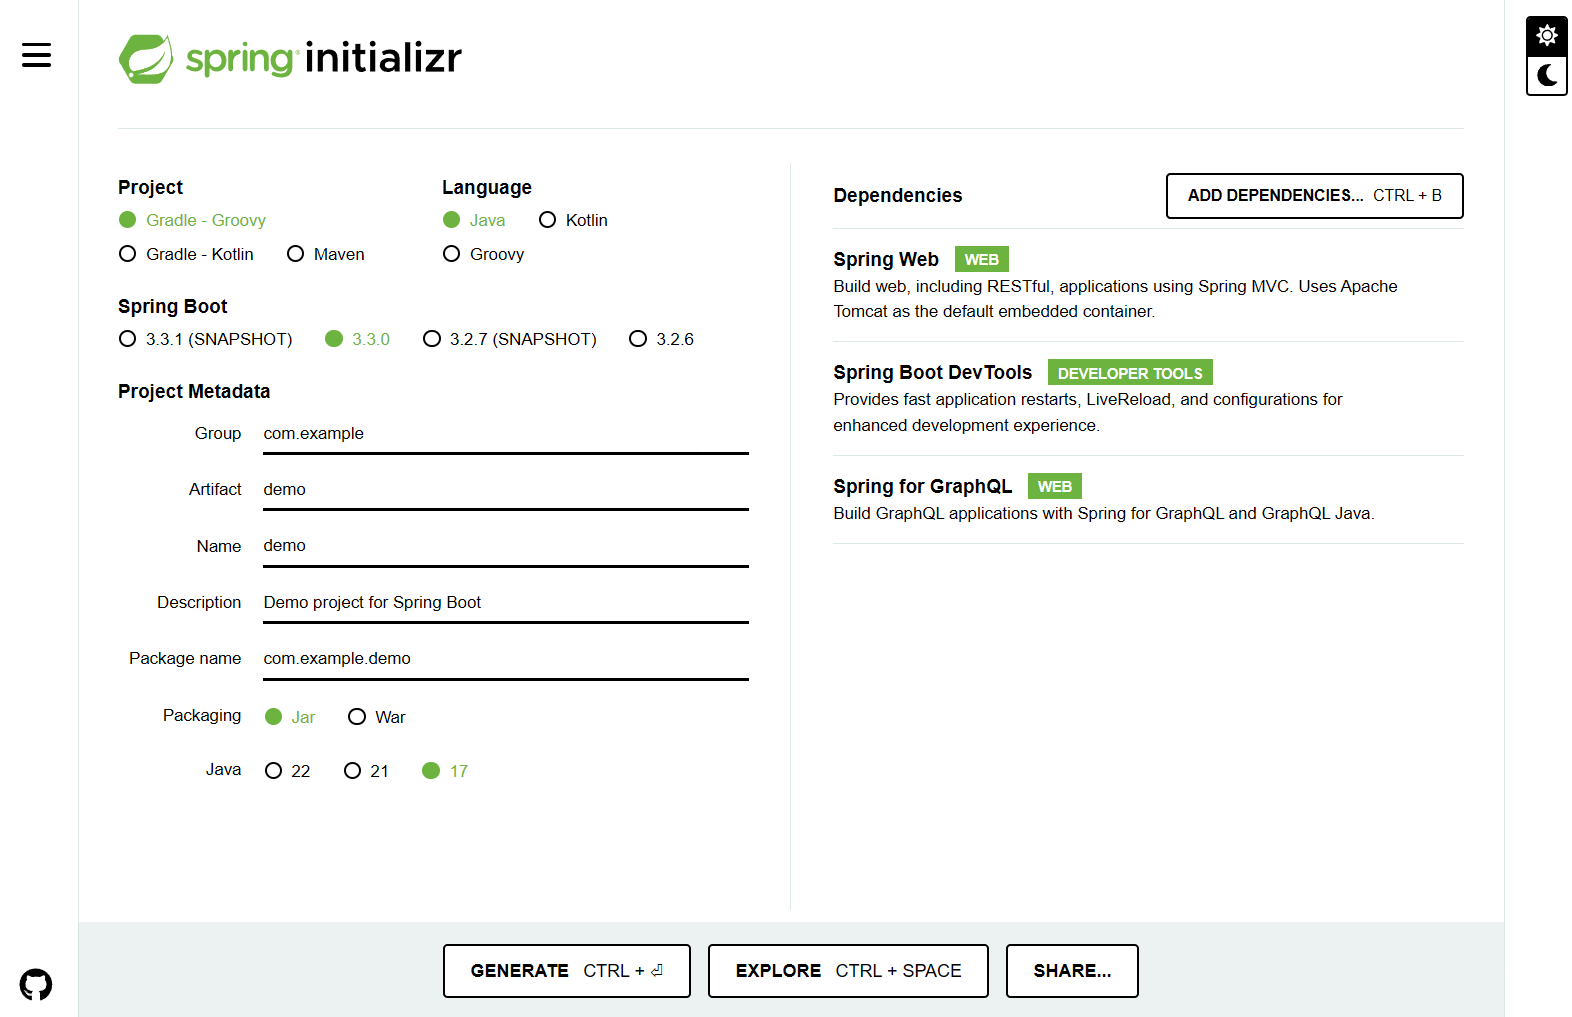Open the Add Dependencies dialog

[x=1314, y=196]
